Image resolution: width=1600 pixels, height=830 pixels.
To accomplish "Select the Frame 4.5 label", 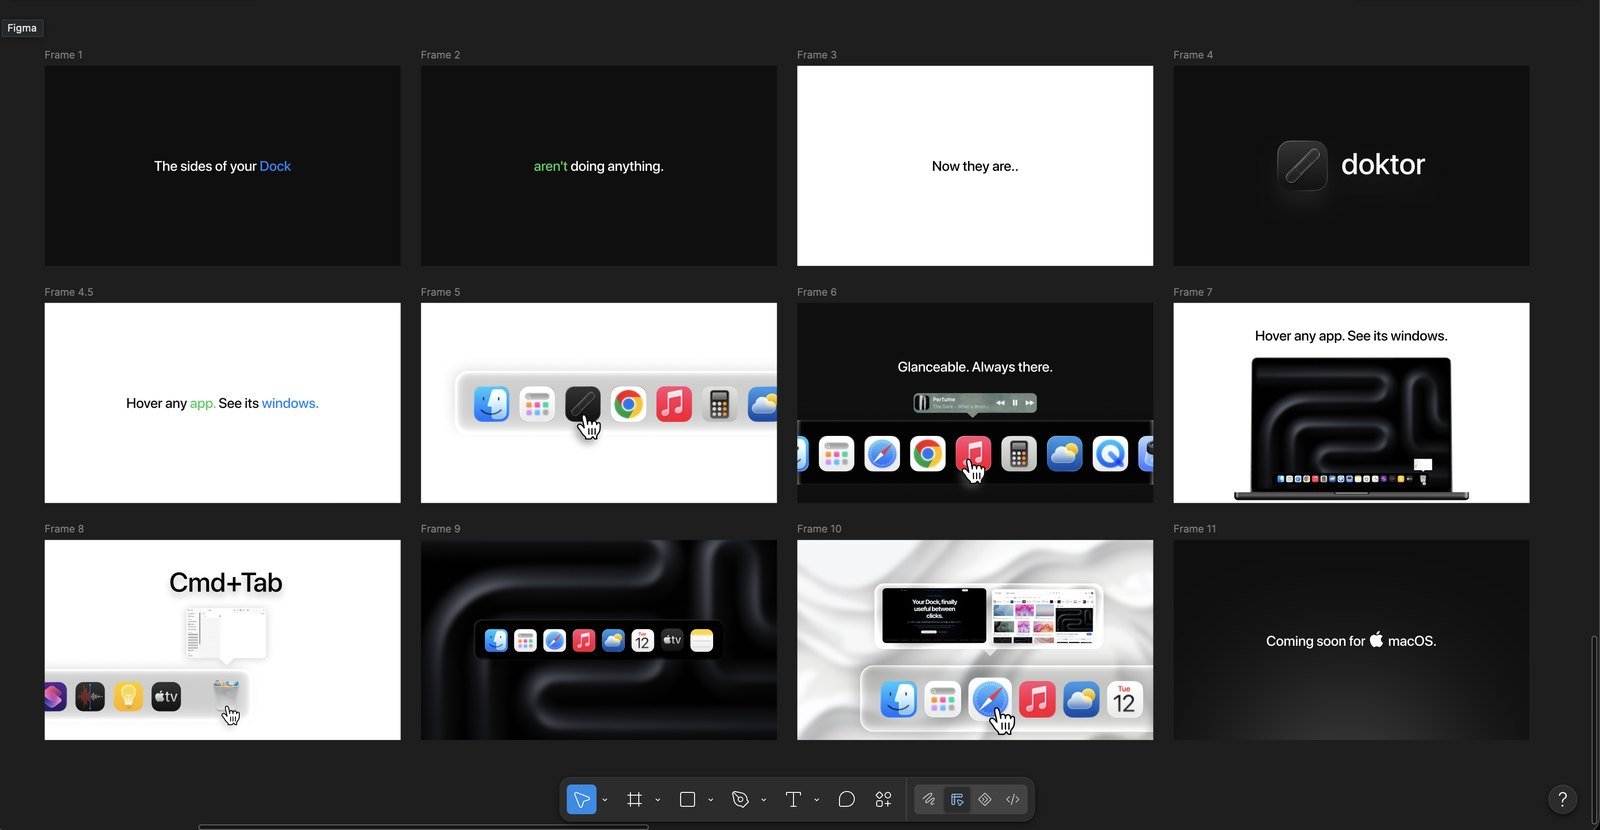I will (69, 292).
